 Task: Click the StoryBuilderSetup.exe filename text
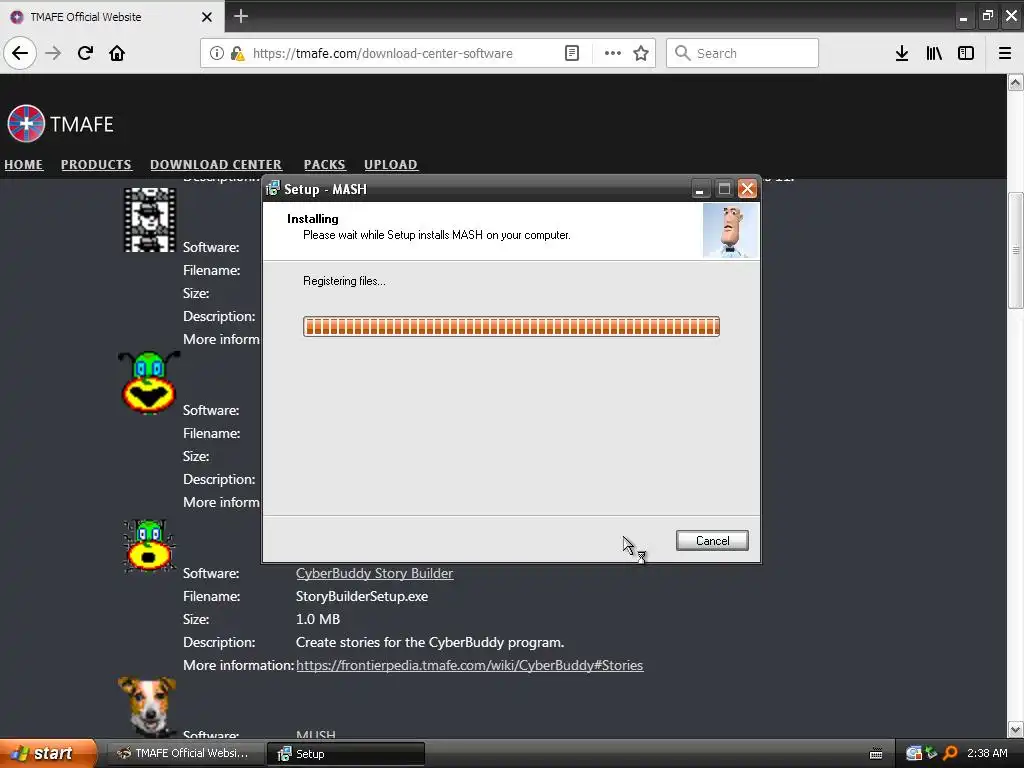(x=362, y=596)
